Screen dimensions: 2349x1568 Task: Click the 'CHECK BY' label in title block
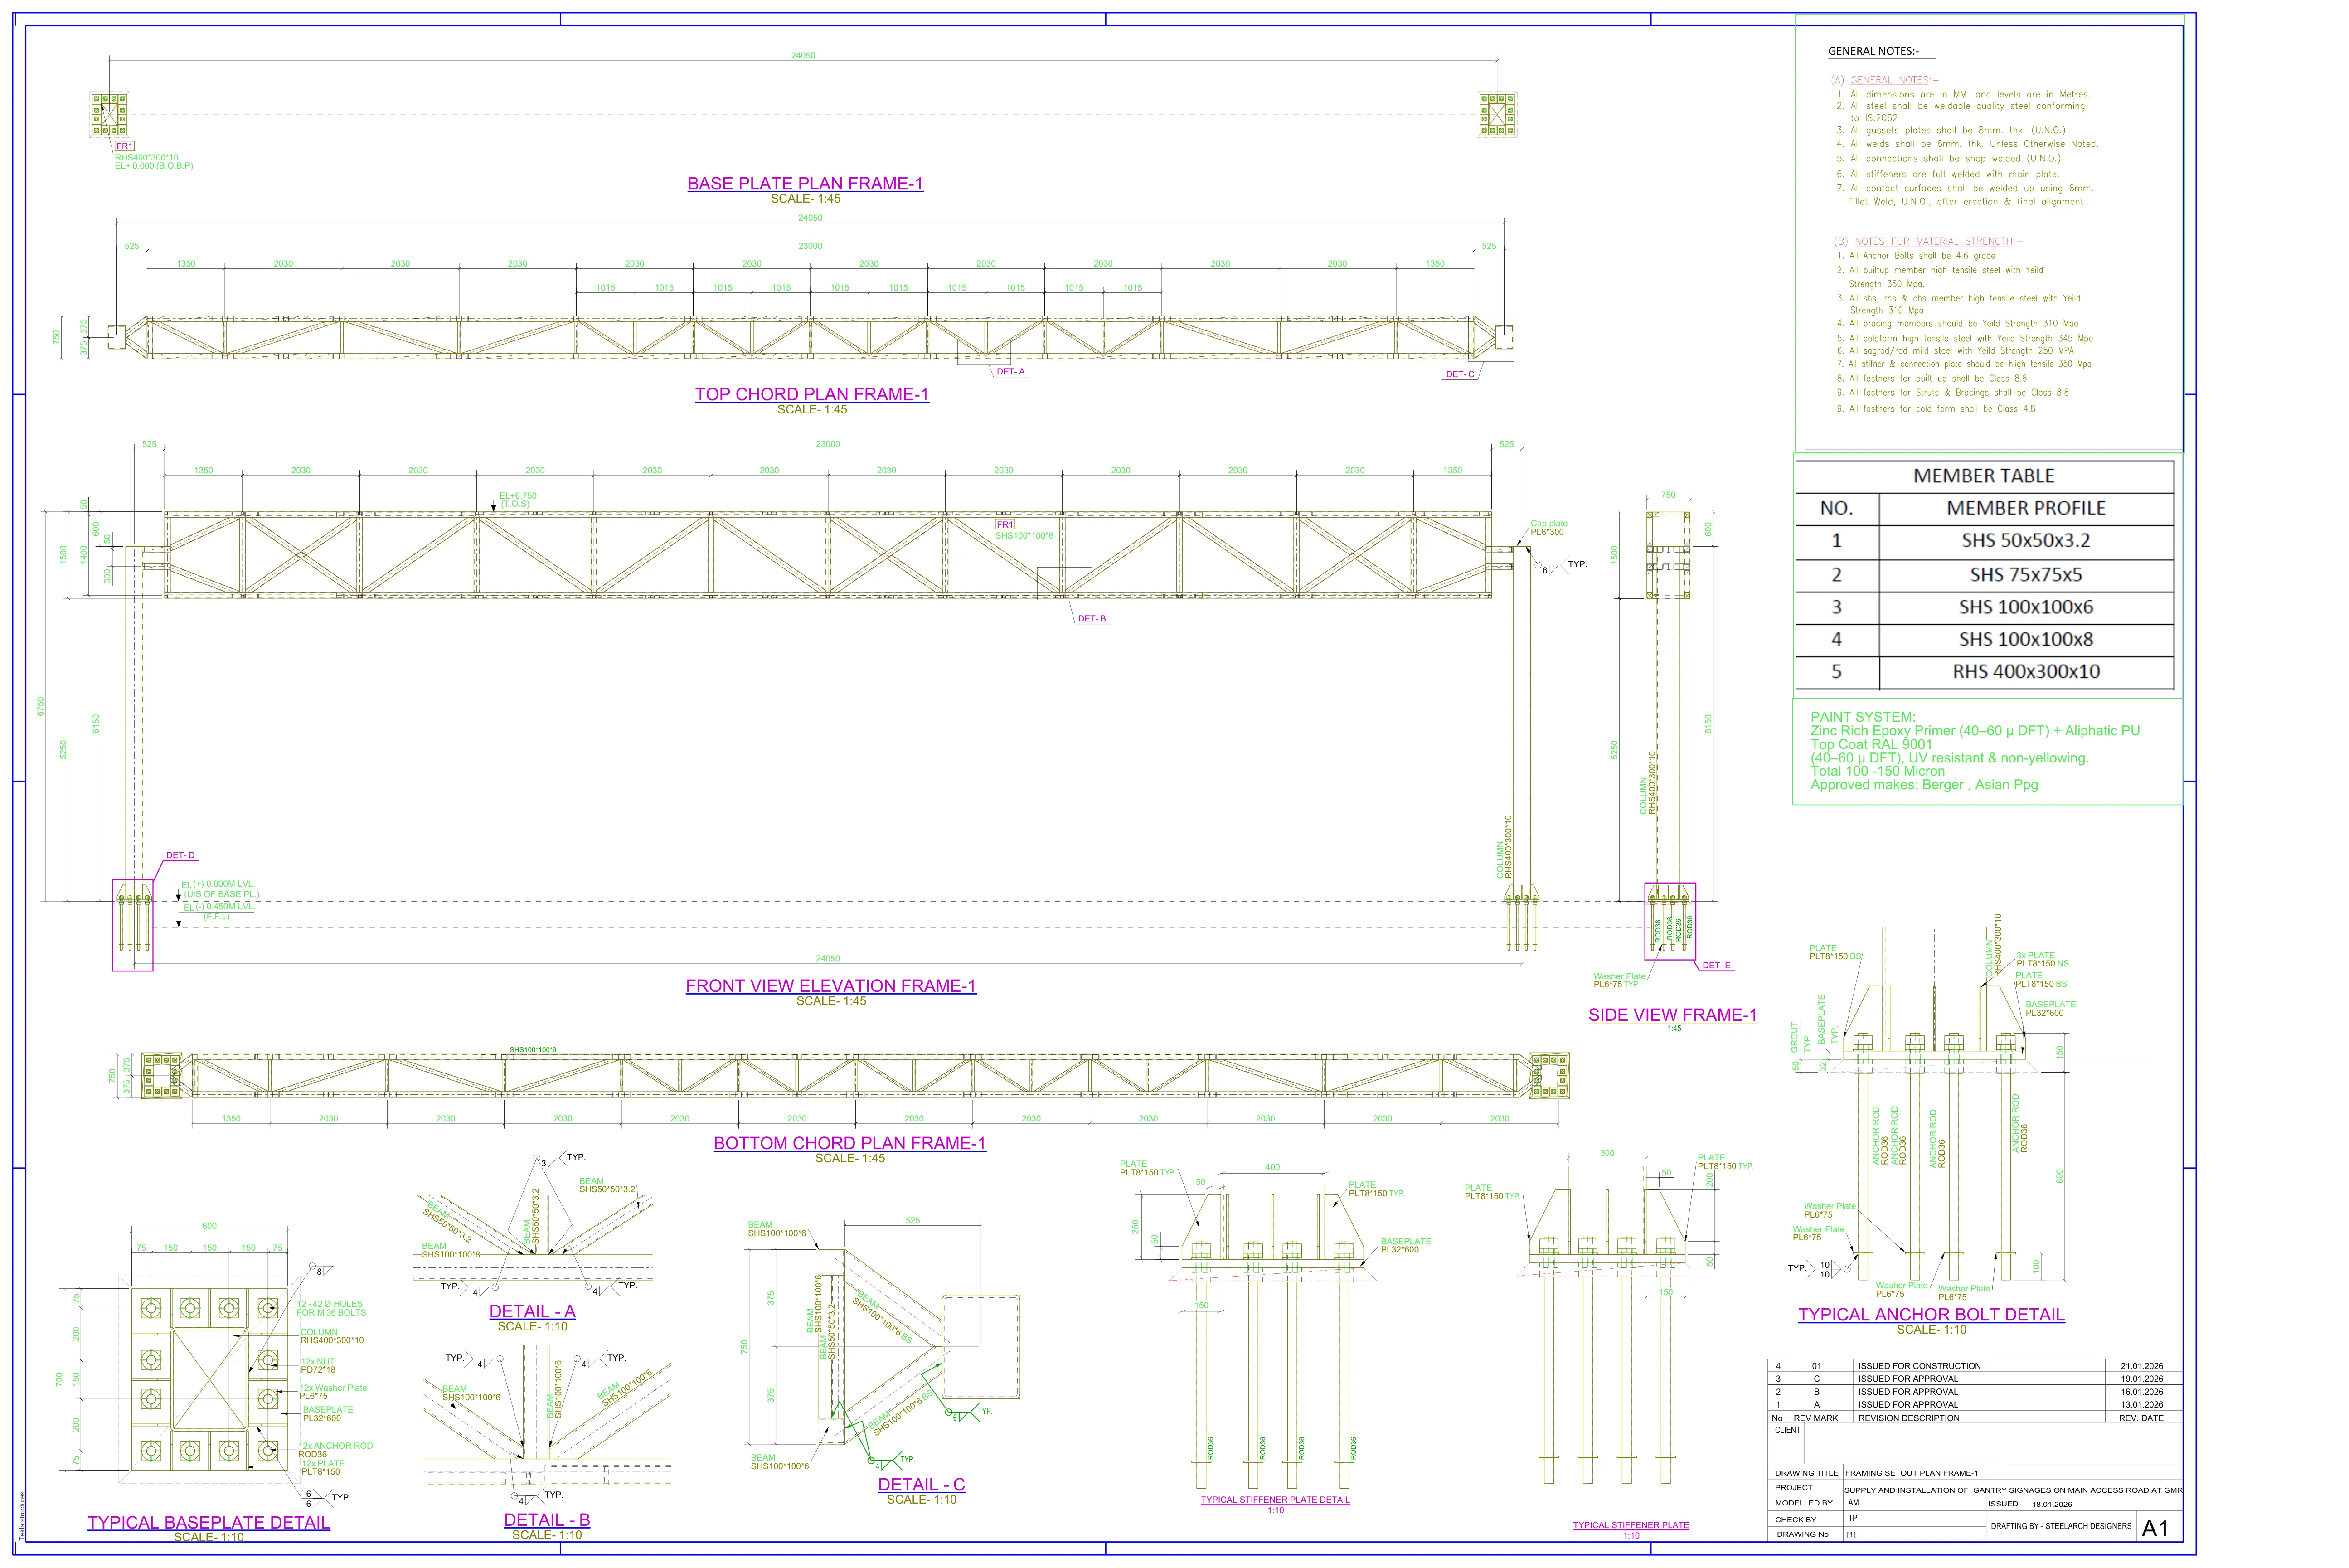pyautogui.click(x=1795, y=1519)
